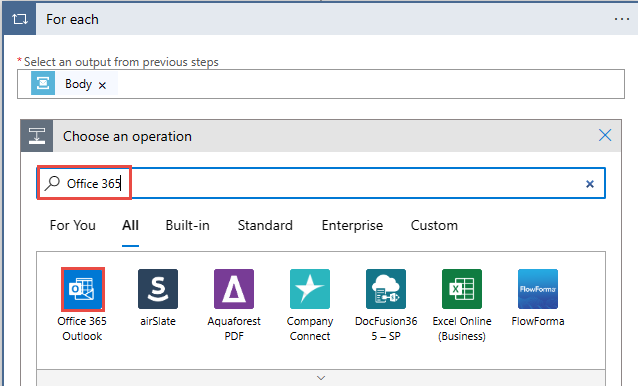Click the output from previous steps field
This screenshot has width=638, height=386.
click(x=321, y=84)
